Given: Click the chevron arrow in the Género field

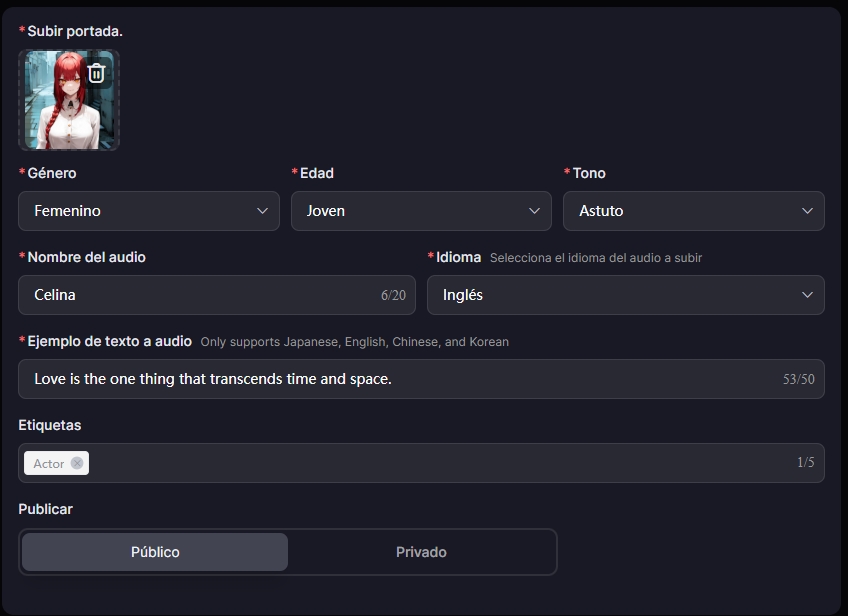Looking at the screenshot, I should click(262, 211).
